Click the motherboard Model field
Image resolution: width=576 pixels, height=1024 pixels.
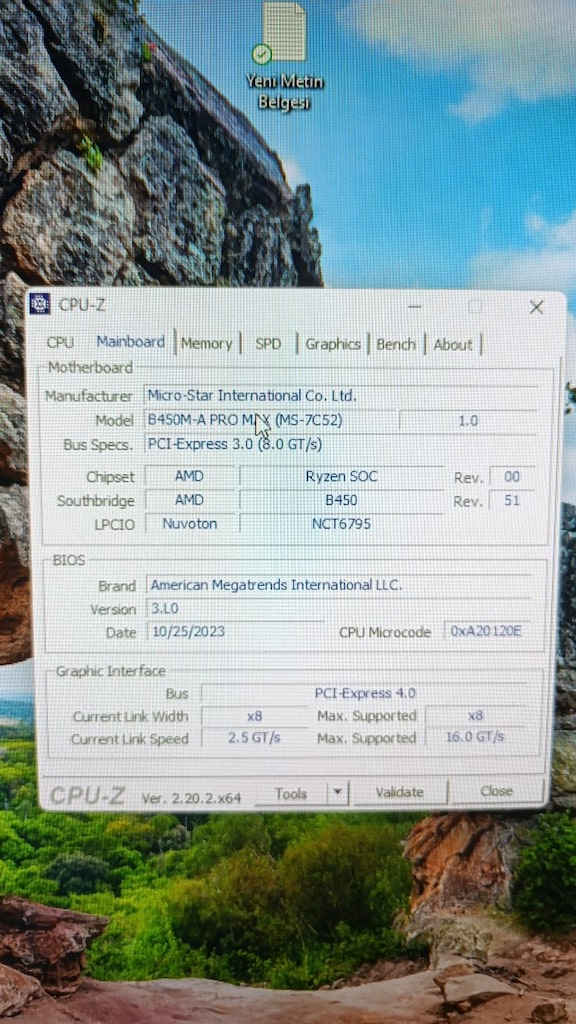click(x=270, y=420)
